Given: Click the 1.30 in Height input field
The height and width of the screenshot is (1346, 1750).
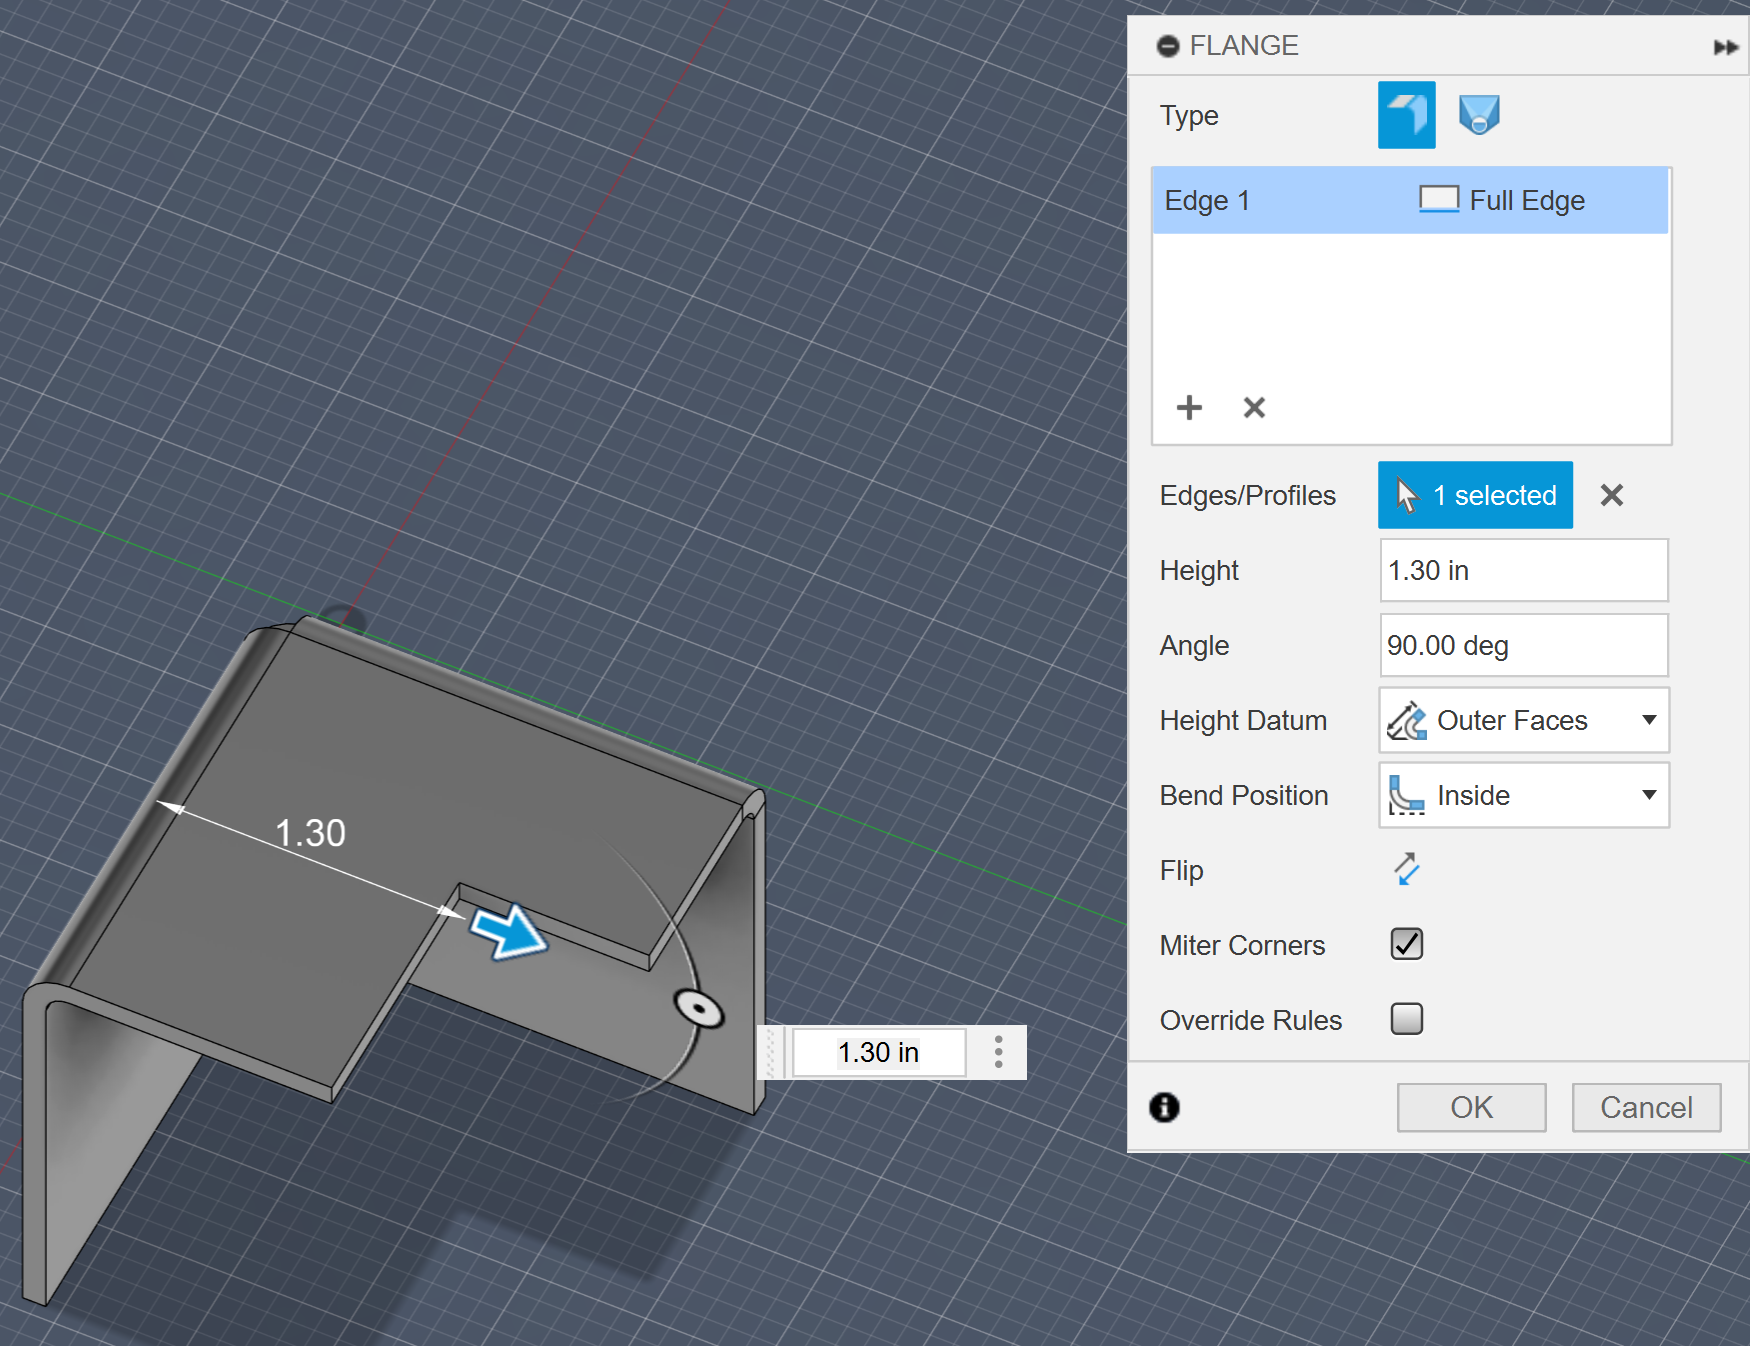Looking at the screenshot, I should pos(1522,570).
